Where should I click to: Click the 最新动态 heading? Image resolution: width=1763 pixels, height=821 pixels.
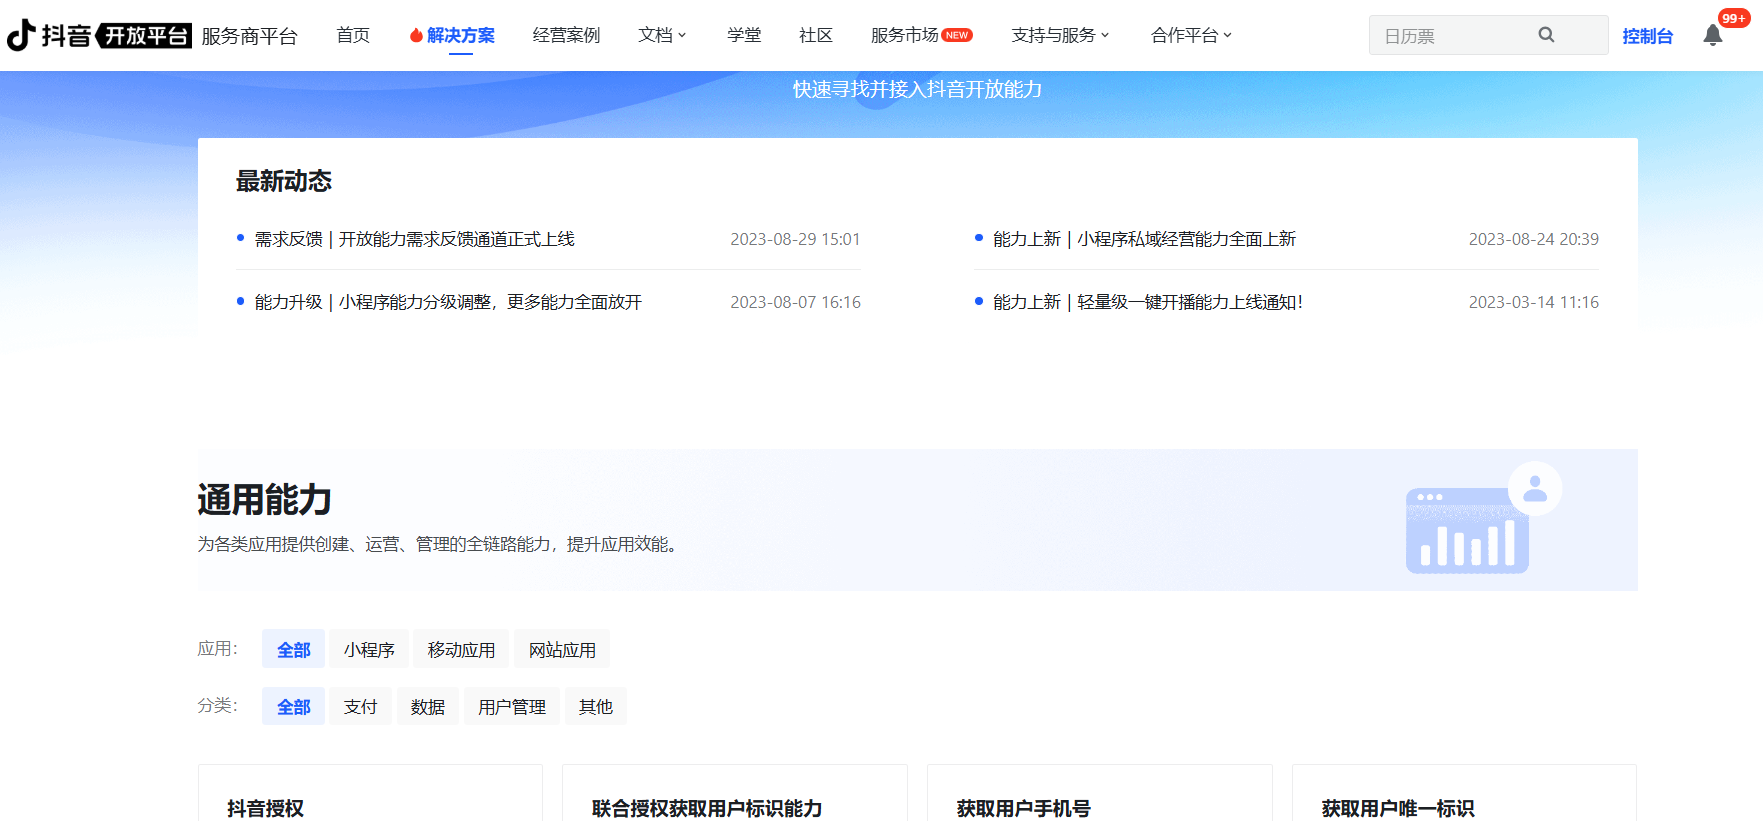tap(284, 181)
